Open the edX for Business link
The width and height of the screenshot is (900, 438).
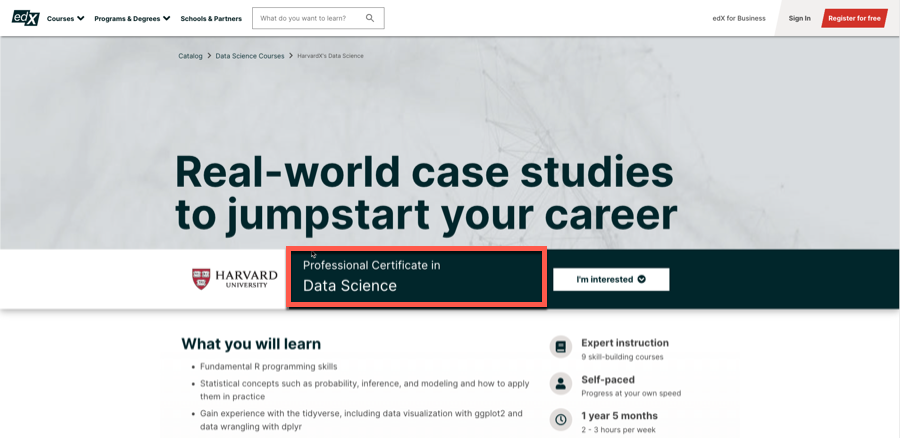point(739,18)
